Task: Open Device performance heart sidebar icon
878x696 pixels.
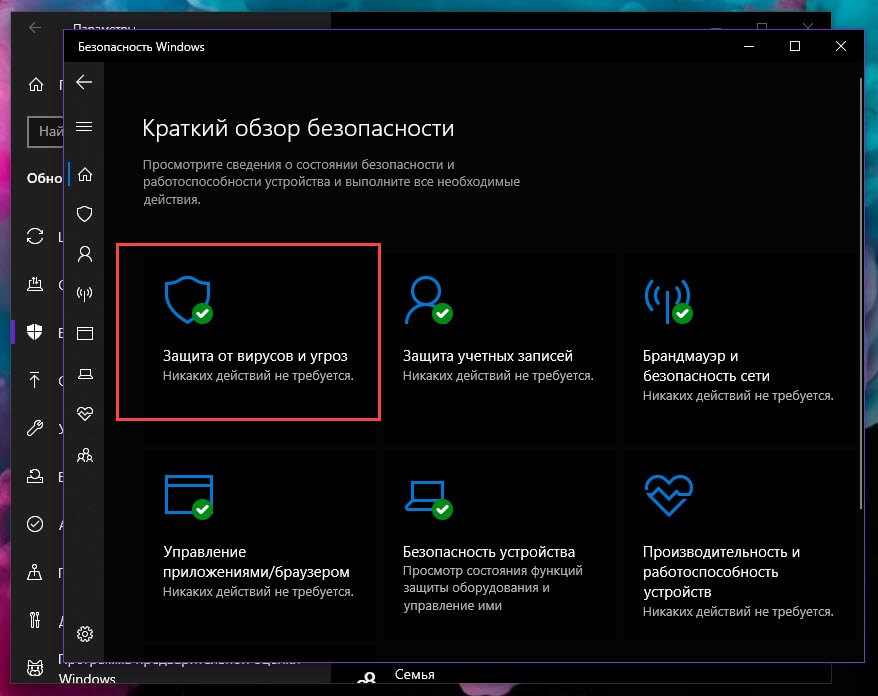Action: click(85, 414)
